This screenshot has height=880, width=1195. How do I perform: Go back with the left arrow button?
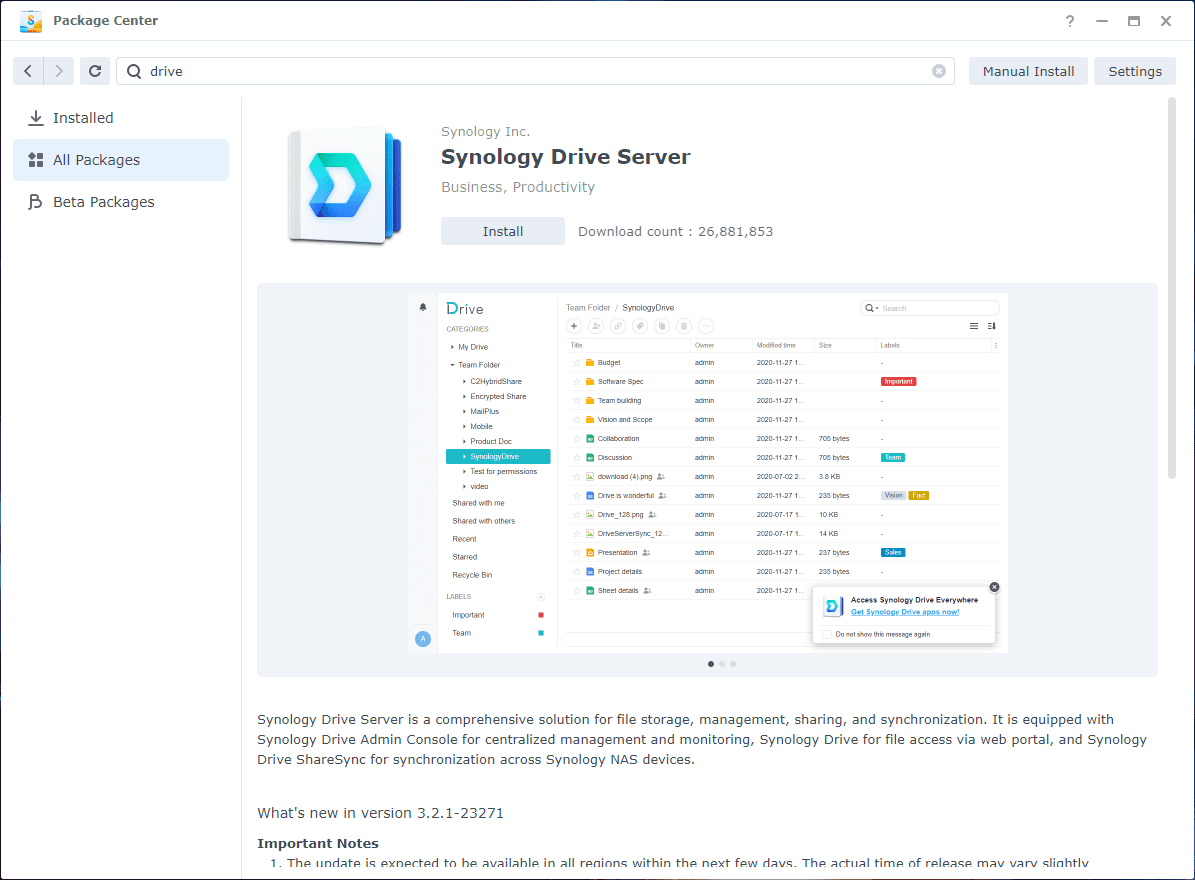coord(28,71)
